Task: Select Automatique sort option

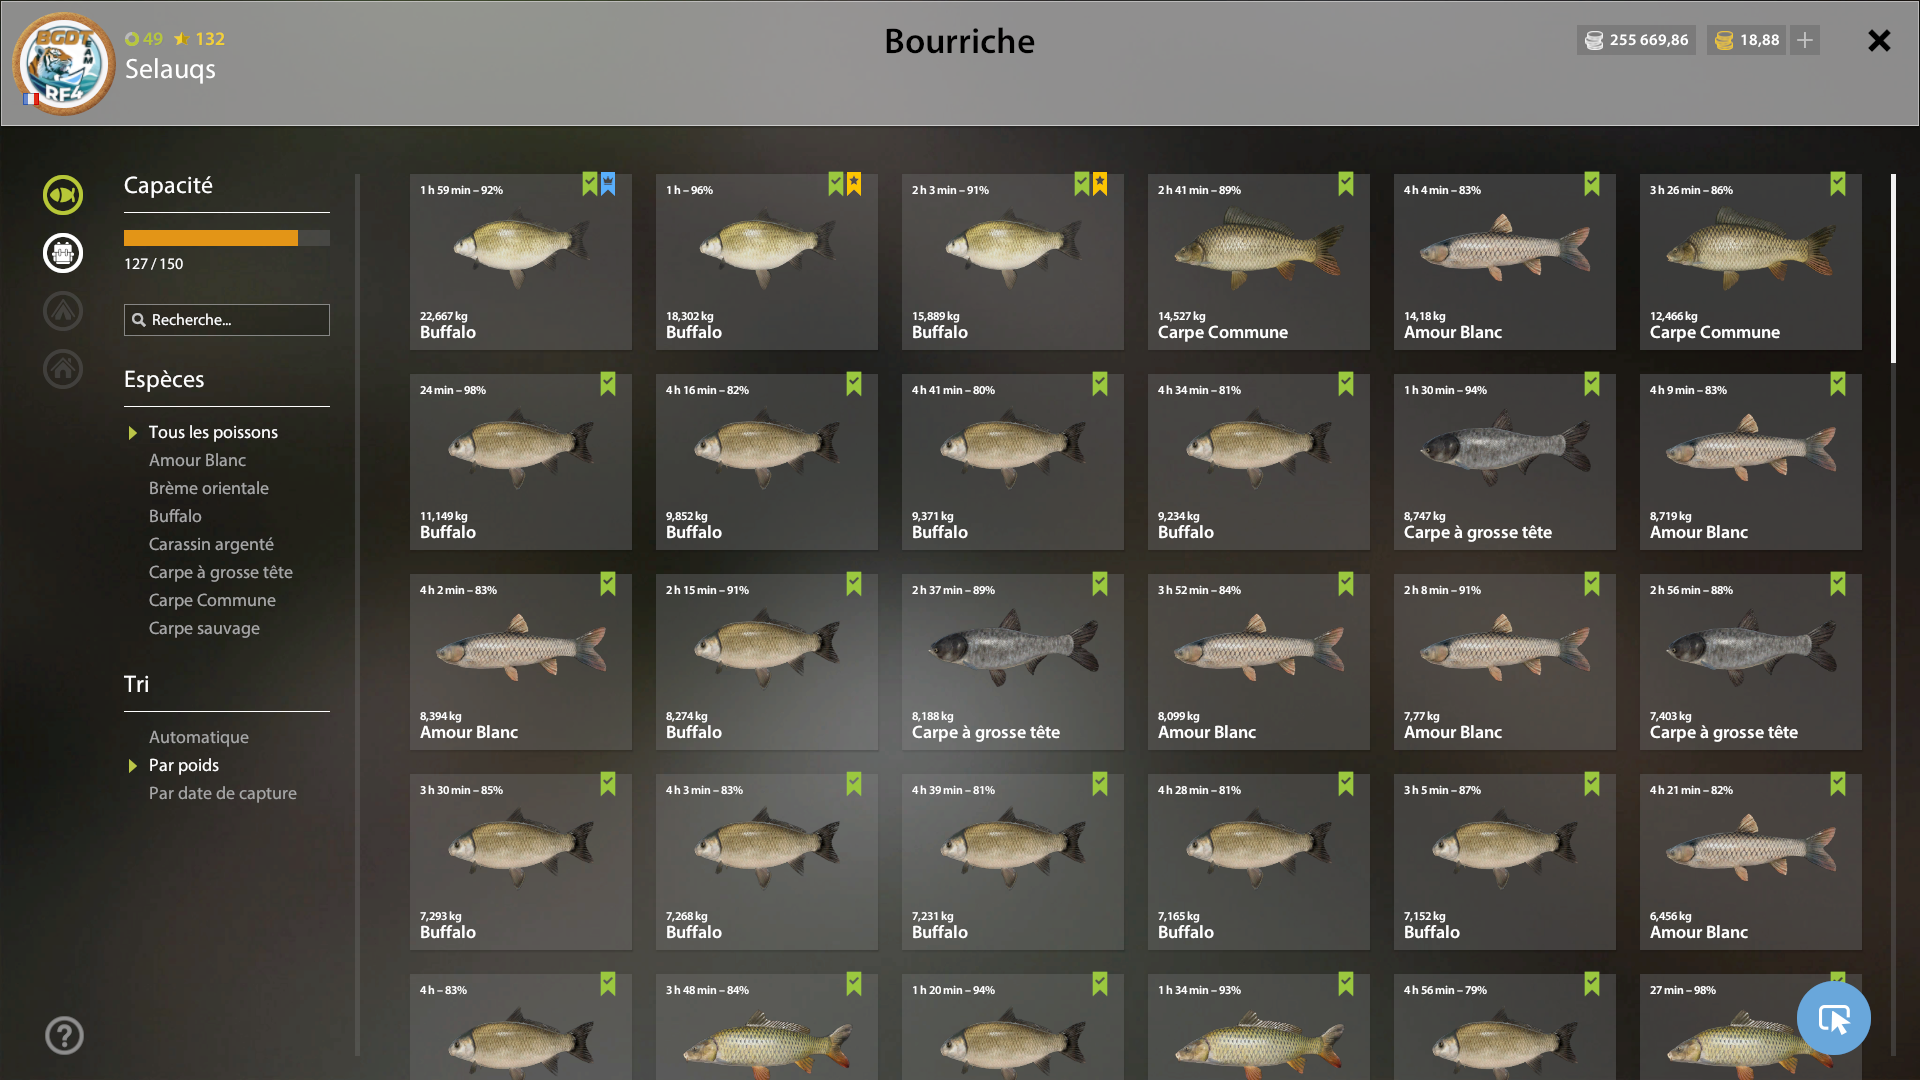Action: tap(198, 737)
